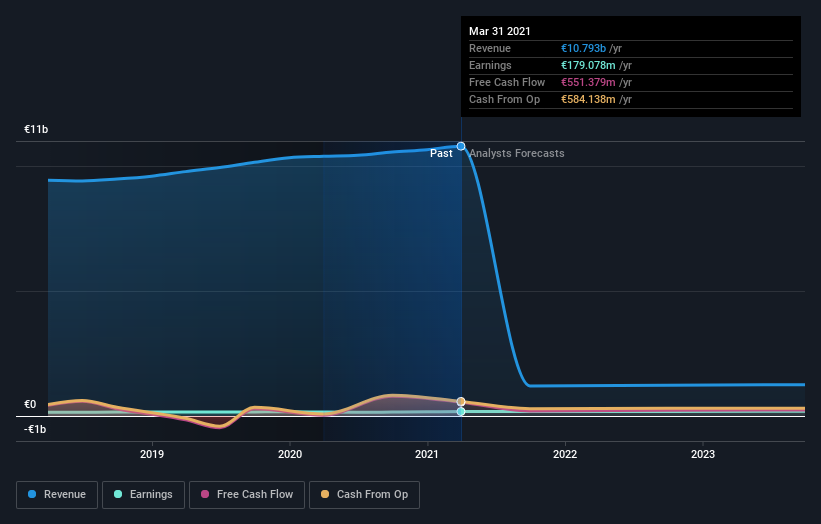Click the pink Free Cash Flow legend dot
This screenshot has height=524, width=821.
point(205,494)
